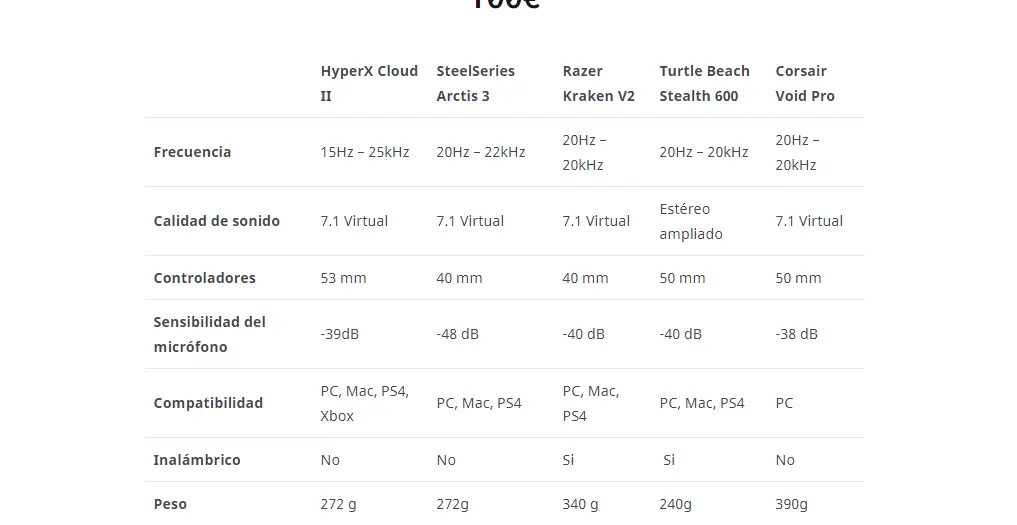Click the Calidad de sonido row label
The image size is (1017, 525).
[x=216, y=221]
